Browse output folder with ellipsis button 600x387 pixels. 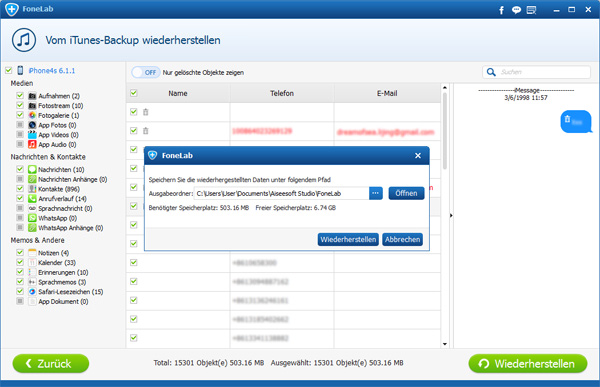376,193
